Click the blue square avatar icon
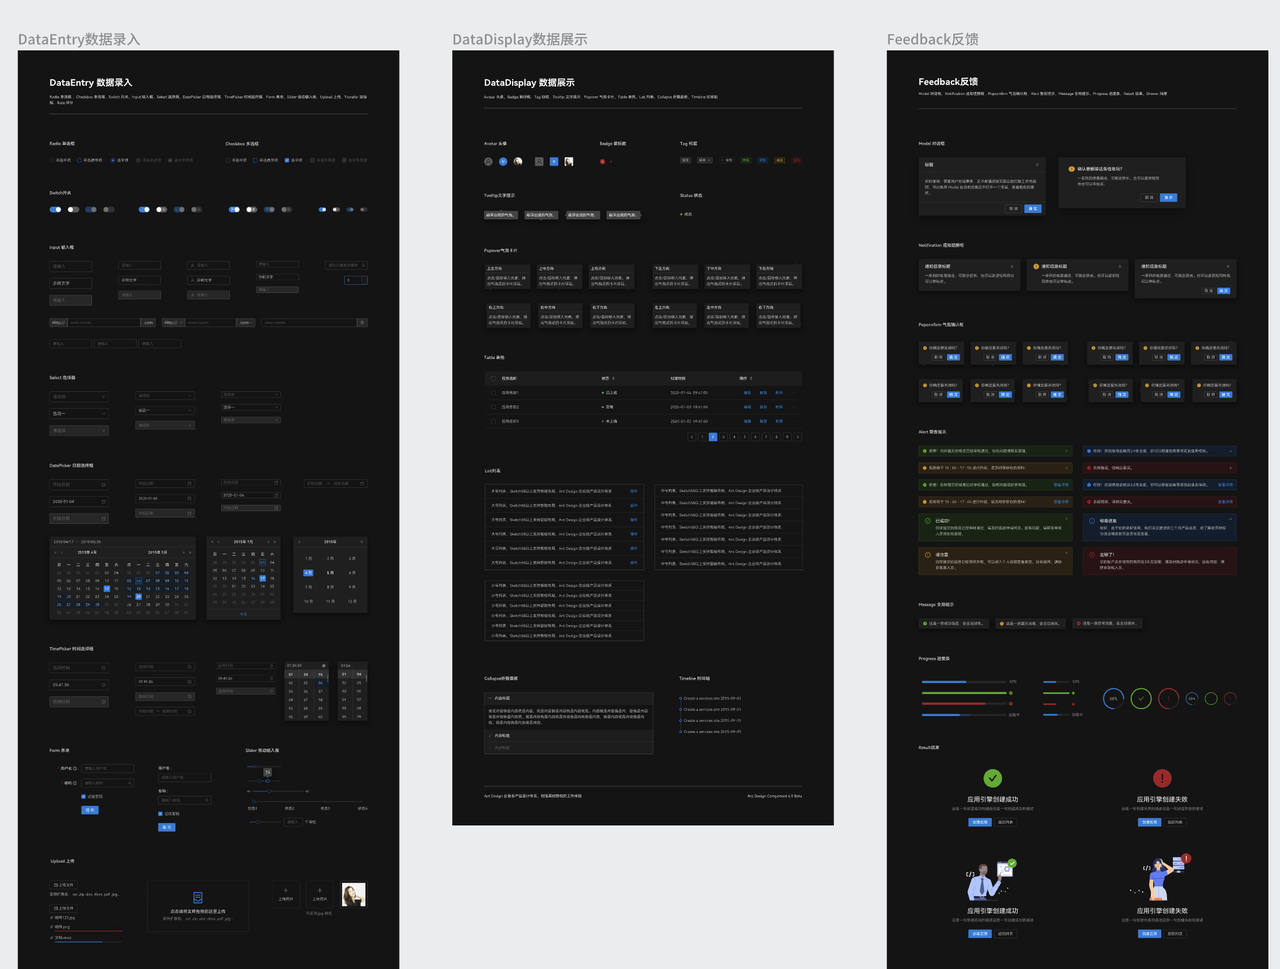The width and height of the screenshot is (1280, 969). click(554, 161)
